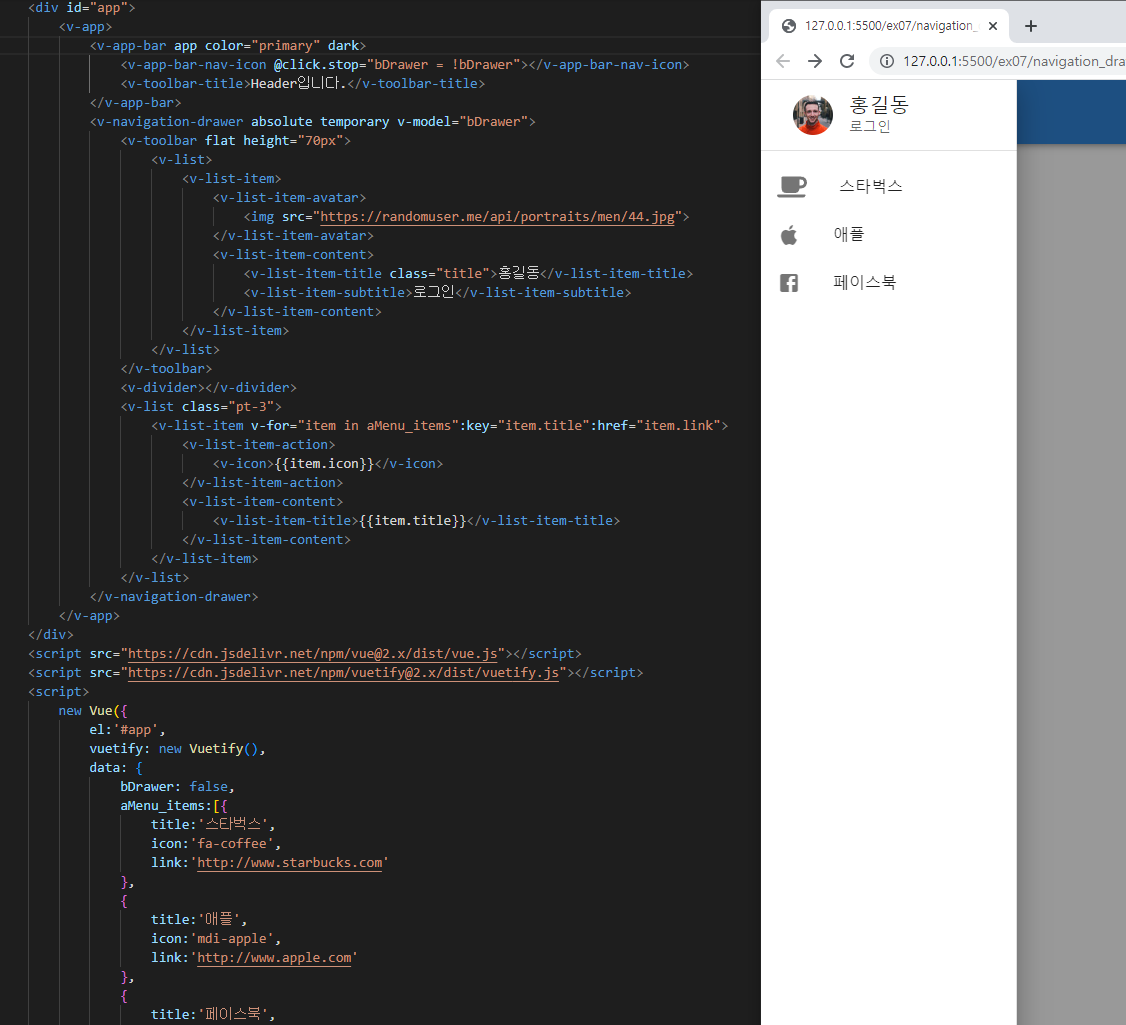Click the 로그인 subtitle in drawer
1126x1025 pixels.
870,126
